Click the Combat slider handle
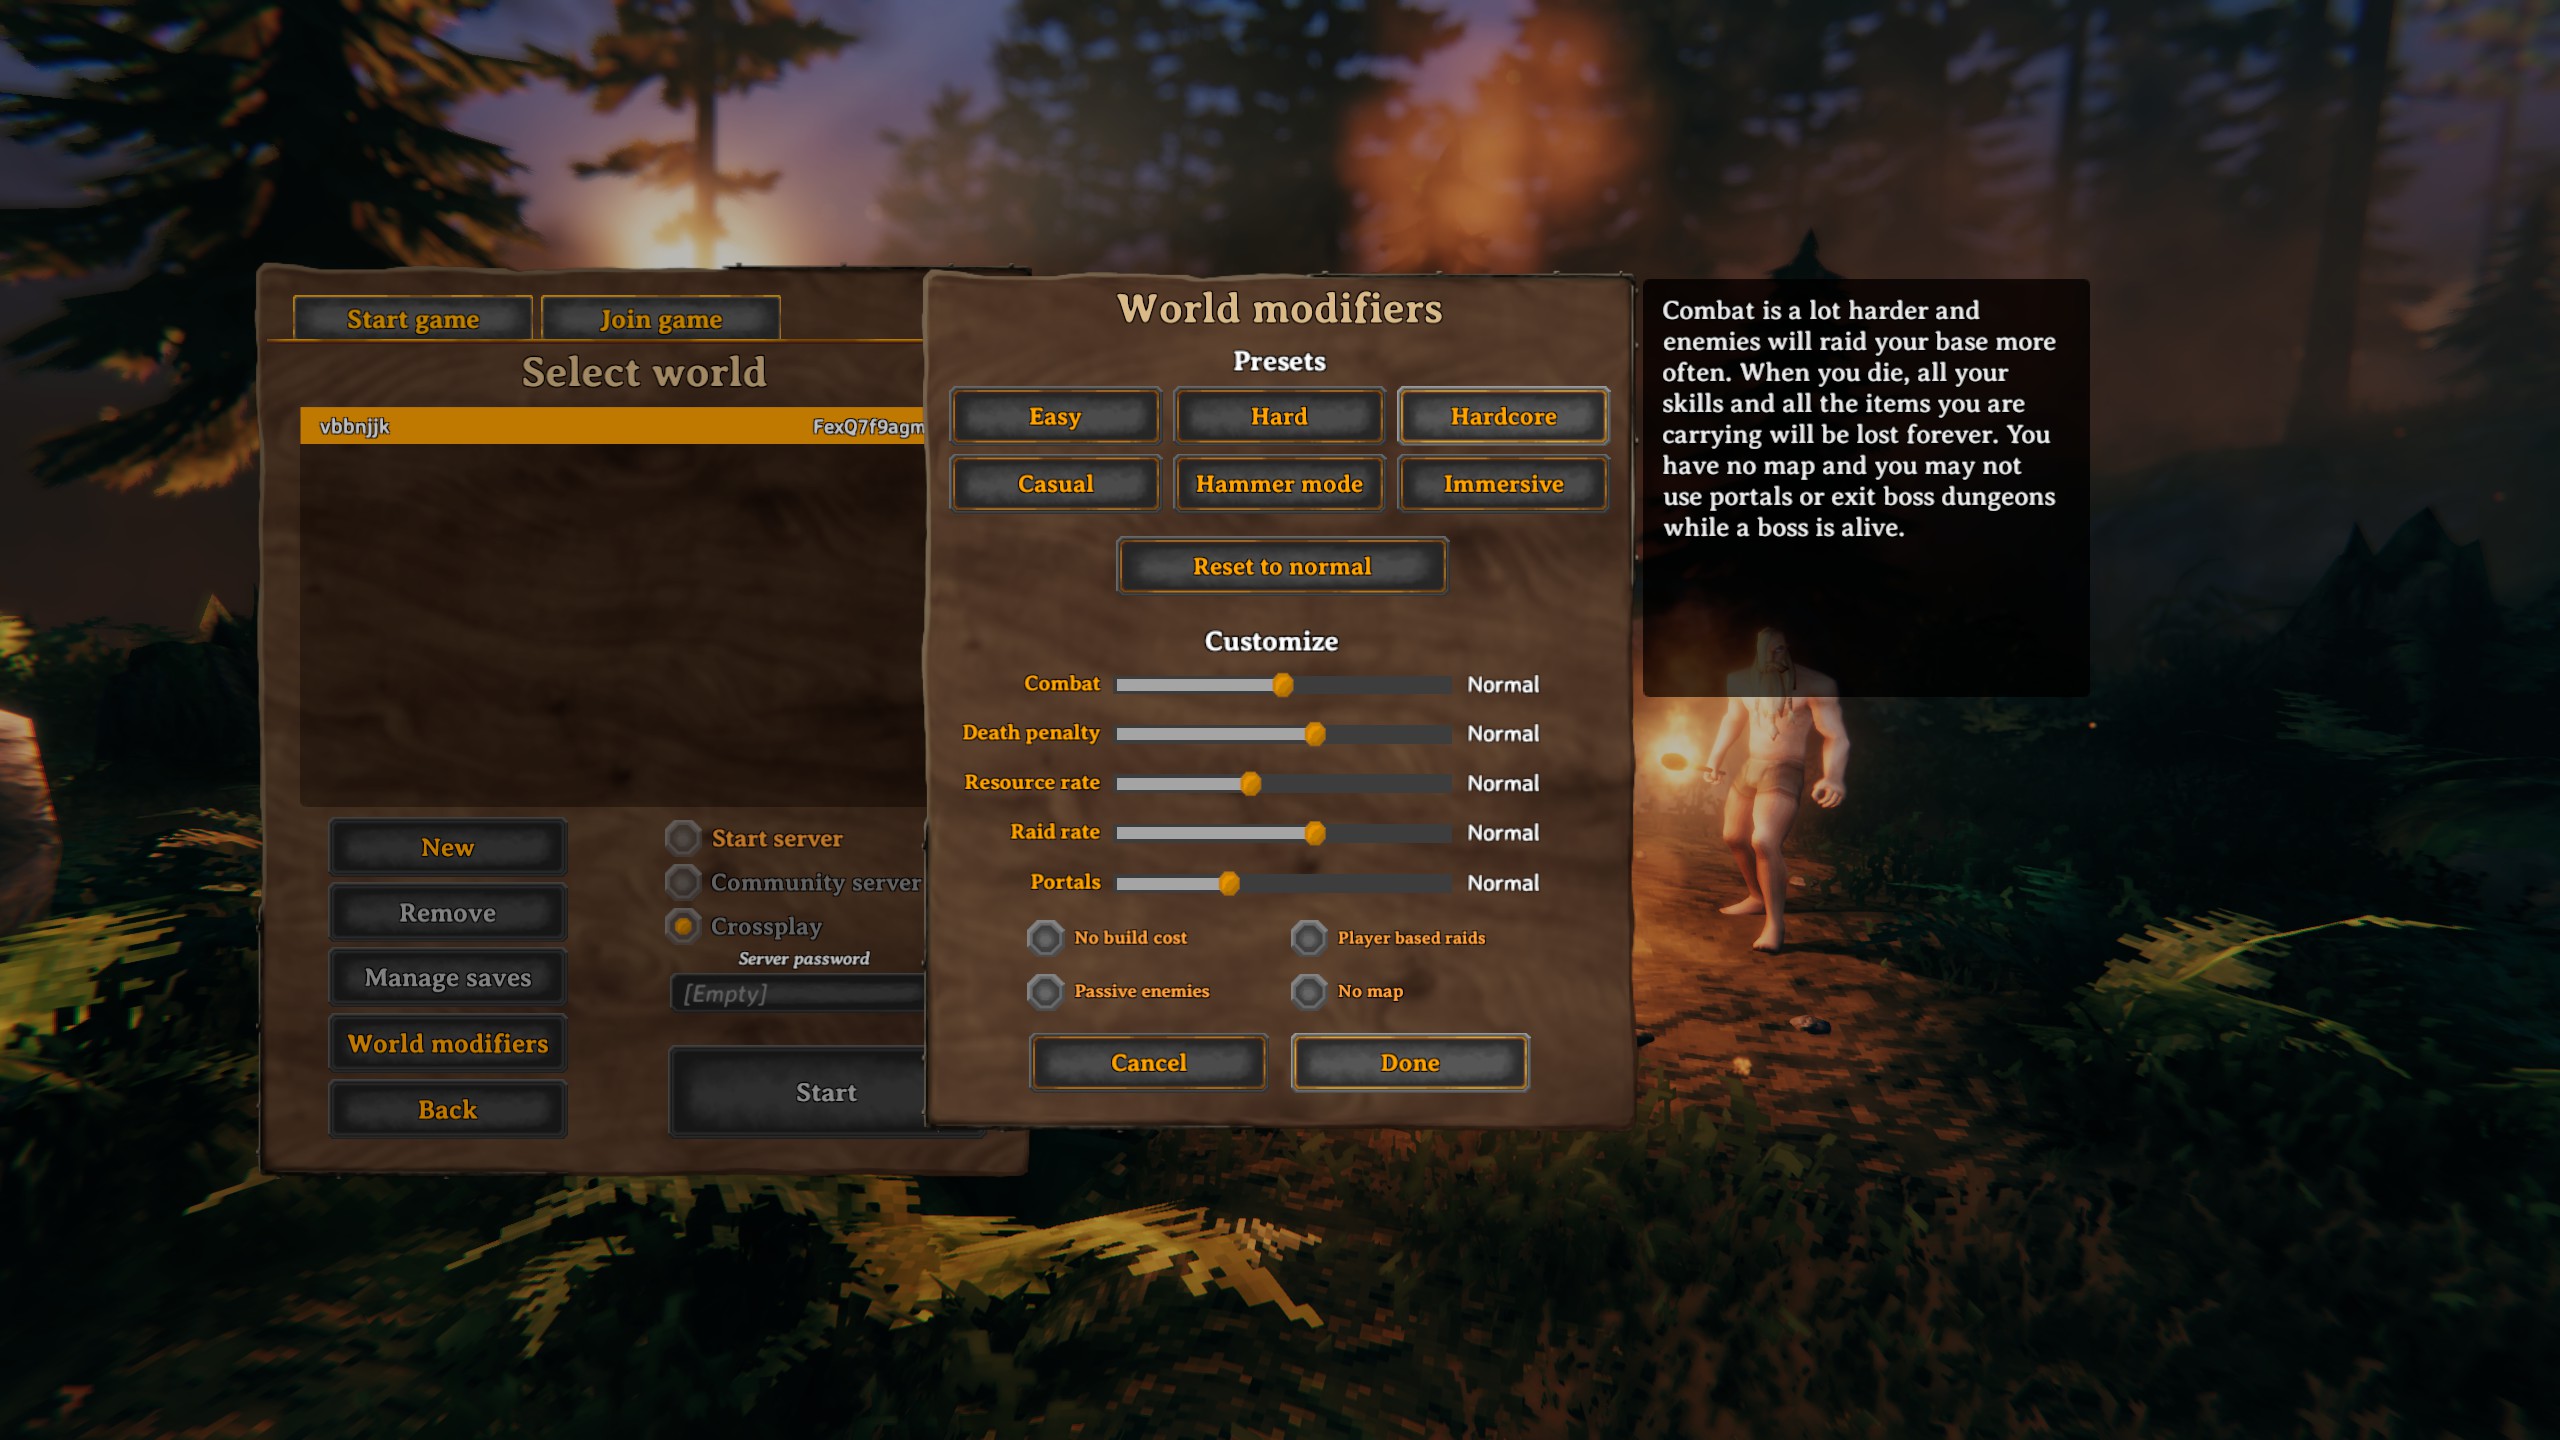The image size is (2560, 1440). (x=1283, y=685)
